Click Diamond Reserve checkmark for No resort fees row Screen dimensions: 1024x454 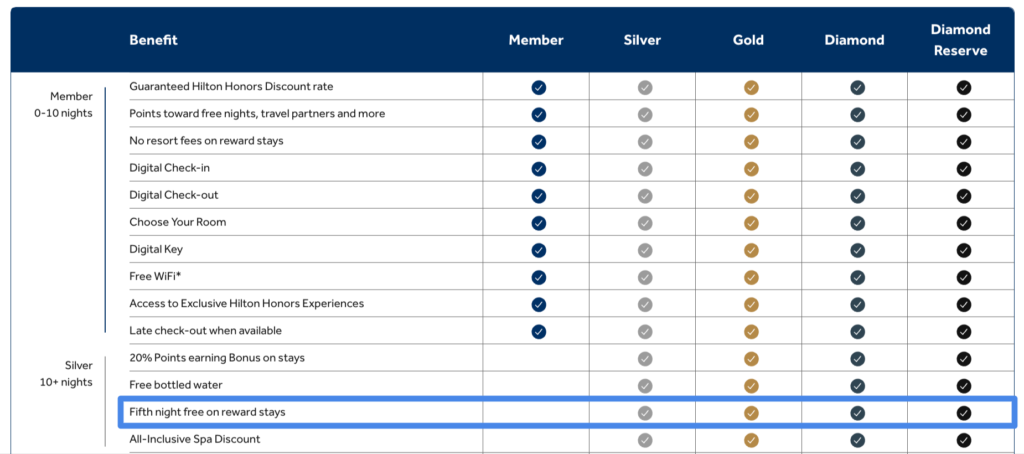pyautogui.click(x=963, y=142)
